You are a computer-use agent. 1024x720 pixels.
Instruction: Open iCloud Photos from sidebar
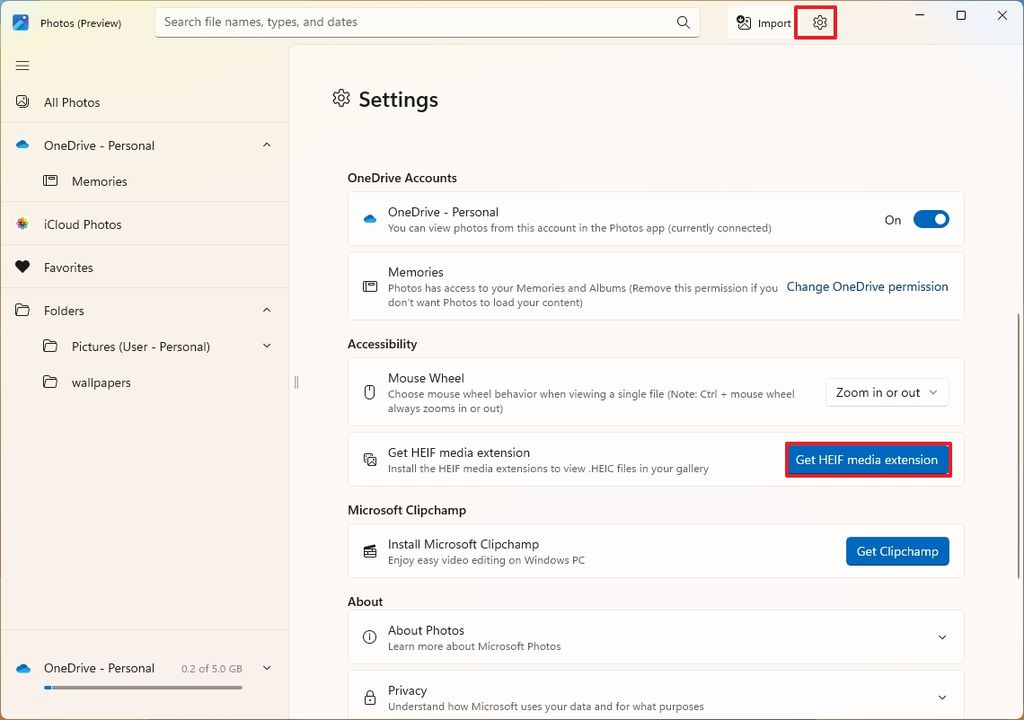[x=82, y=225]
